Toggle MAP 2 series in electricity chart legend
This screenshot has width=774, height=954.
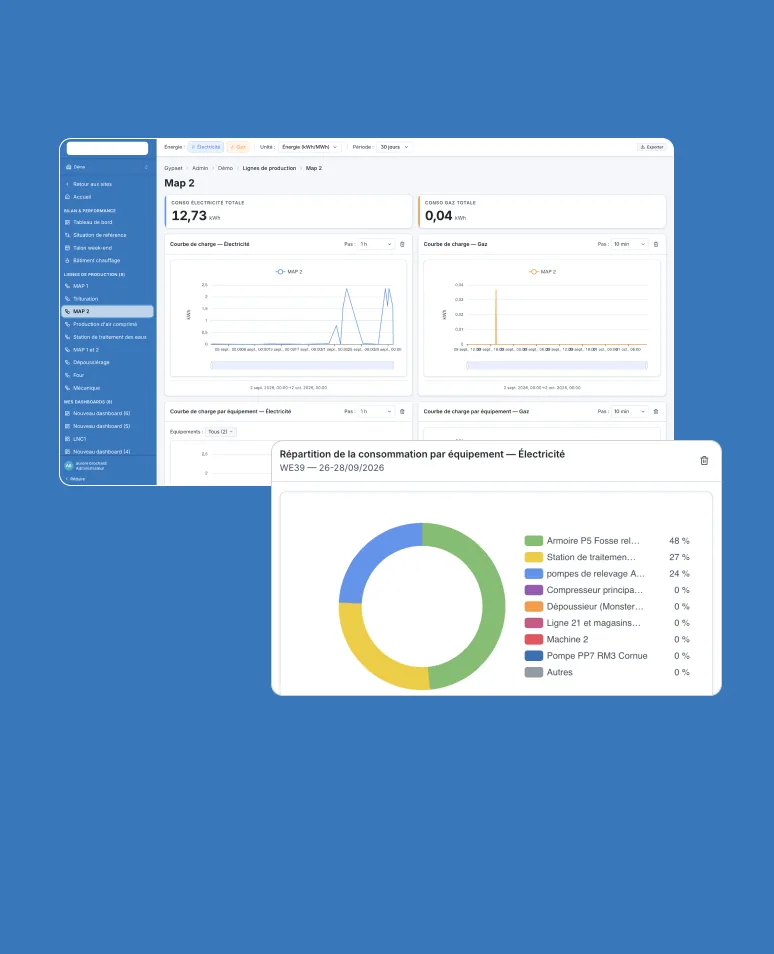(x=289, y=271)
